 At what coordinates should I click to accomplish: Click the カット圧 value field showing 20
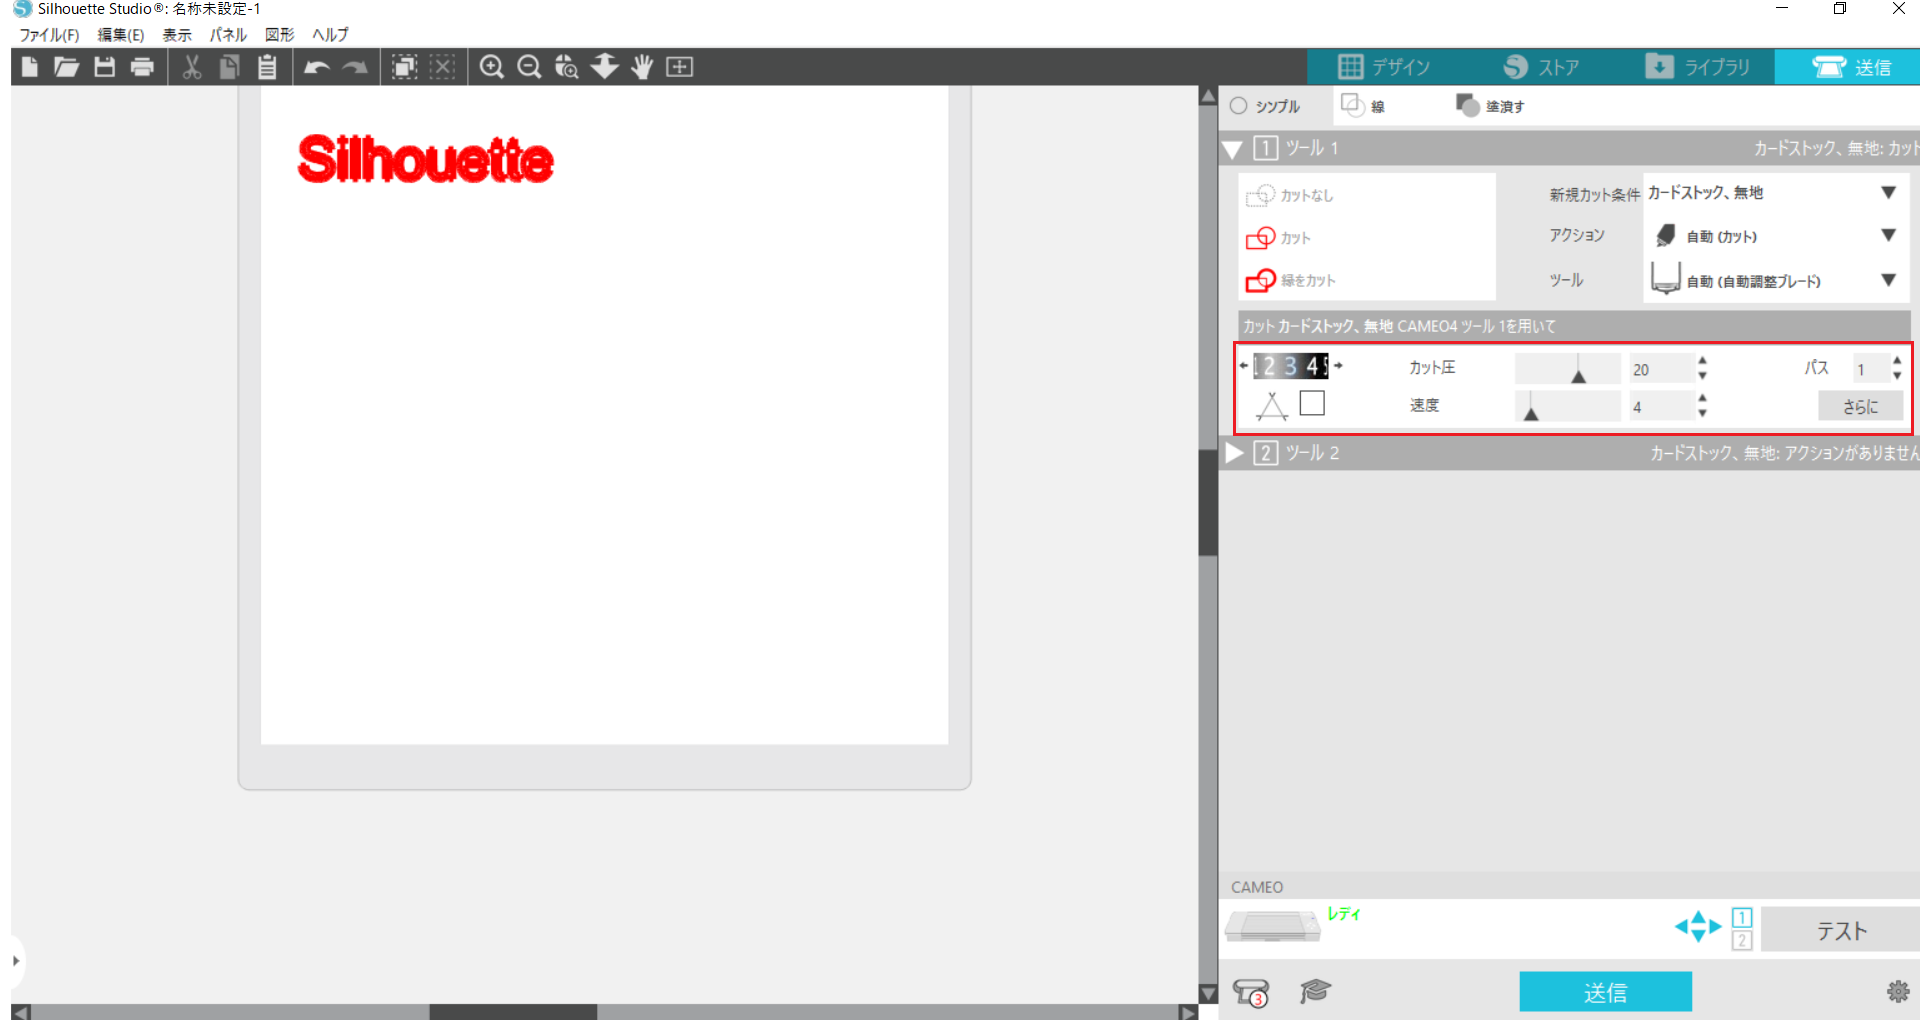click(x=1661, y=369)
